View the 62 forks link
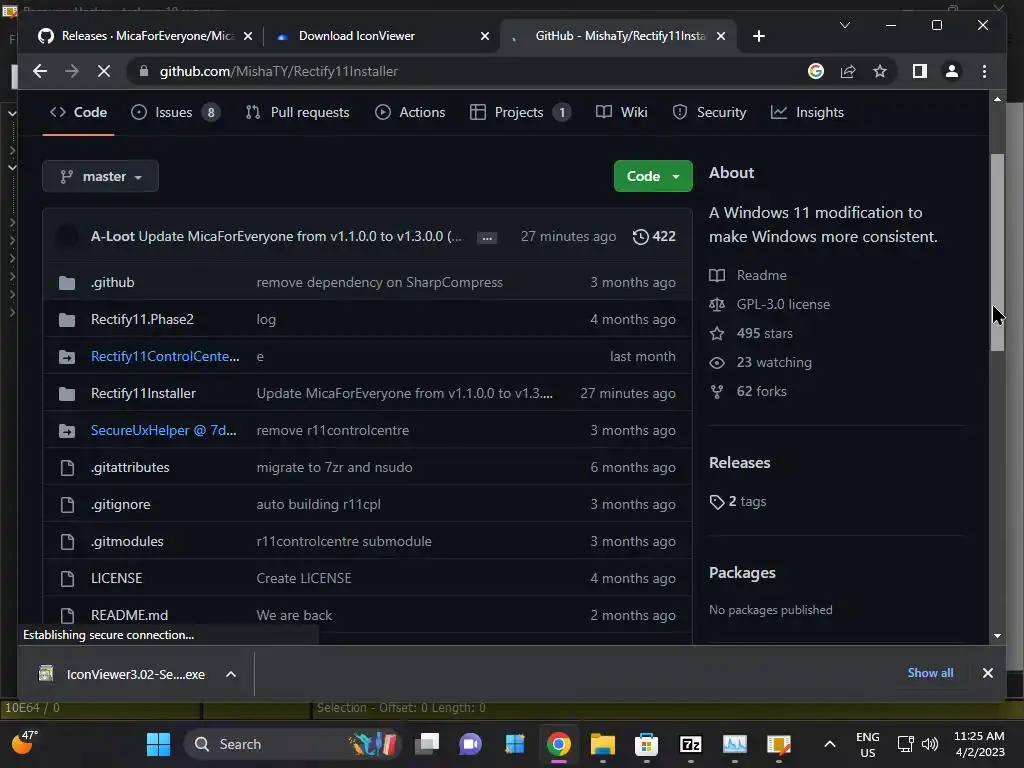 748,391
